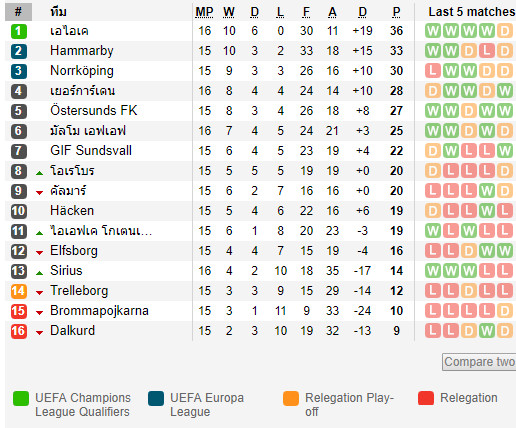Click the blue rank 2 position badge

click(x=19, y=51)
